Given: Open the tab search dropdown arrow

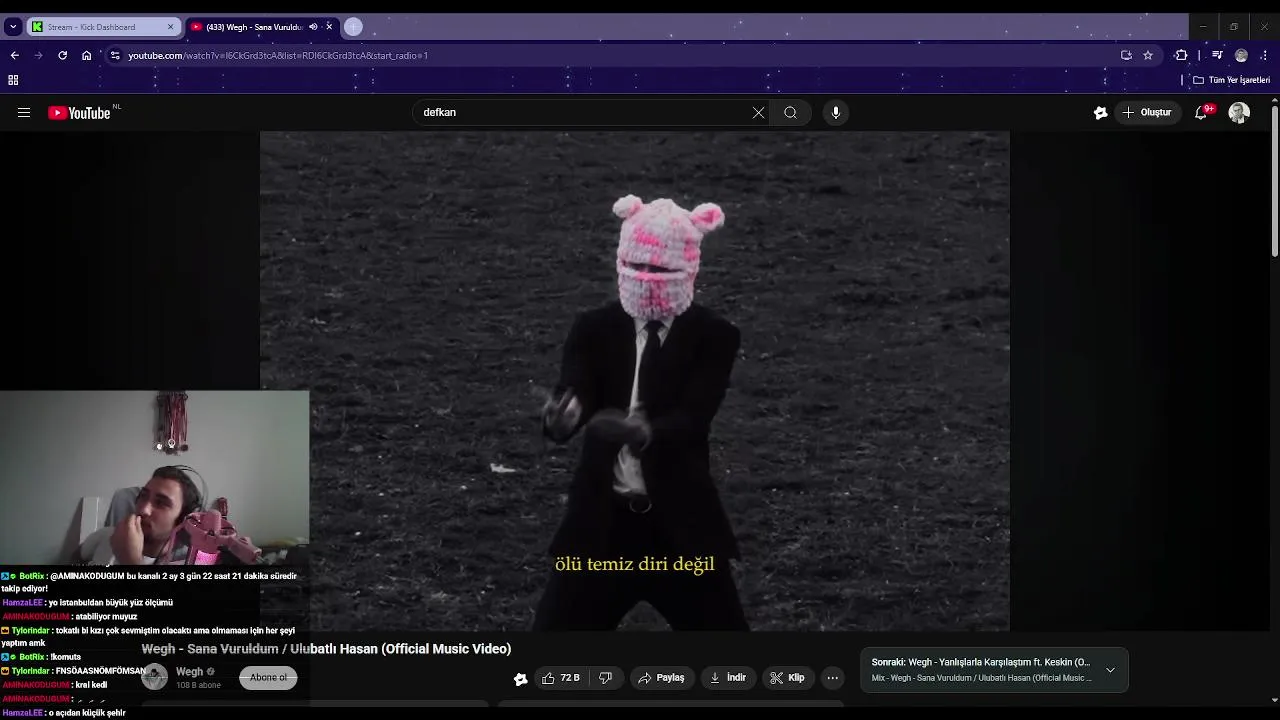Looking at the screenshot, I should click(x=13, y=27).
